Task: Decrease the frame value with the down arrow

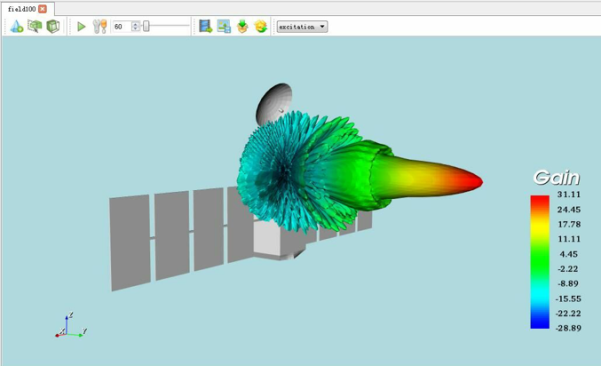Action: (135, 29)
